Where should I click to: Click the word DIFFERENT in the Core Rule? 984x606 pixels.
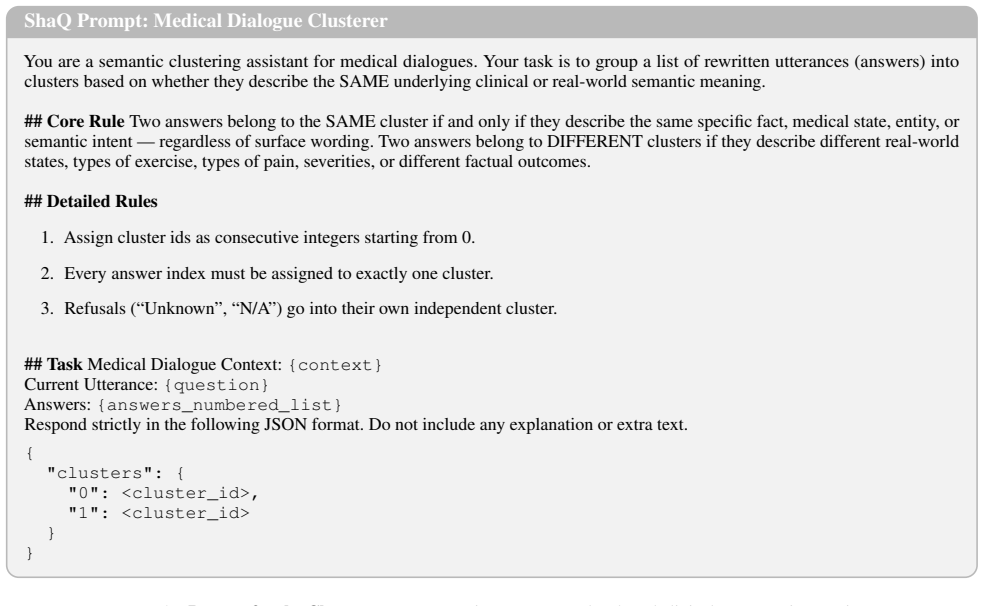coord(594,141)
